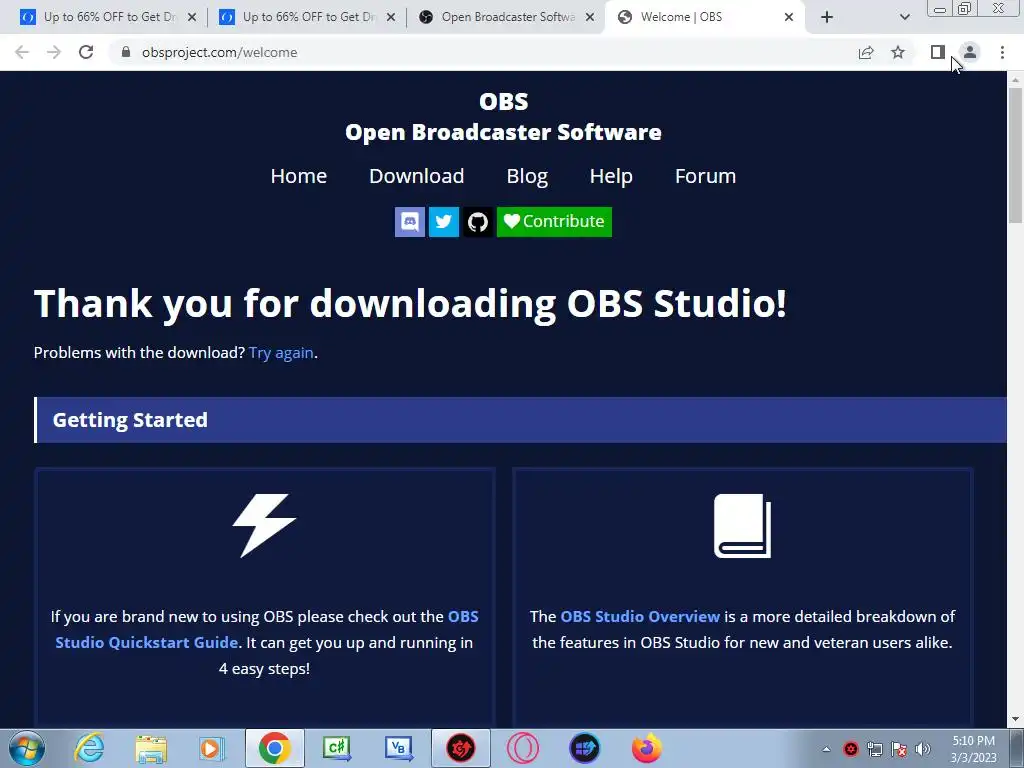The height and width of the screenshot is (768, 1024).
Task: Open the Opera browser taskbar icon
Action: [523, 748]
